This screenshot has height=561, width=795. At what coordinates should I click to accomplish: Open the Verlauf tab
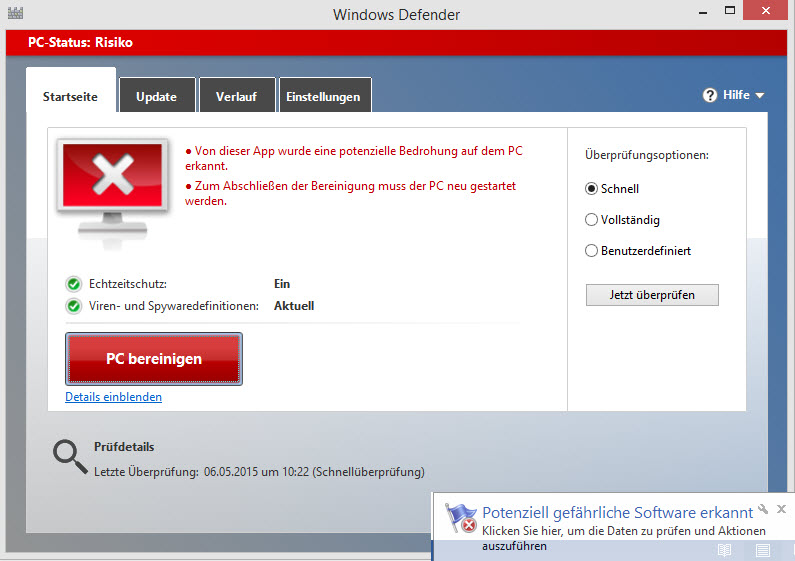237,96
